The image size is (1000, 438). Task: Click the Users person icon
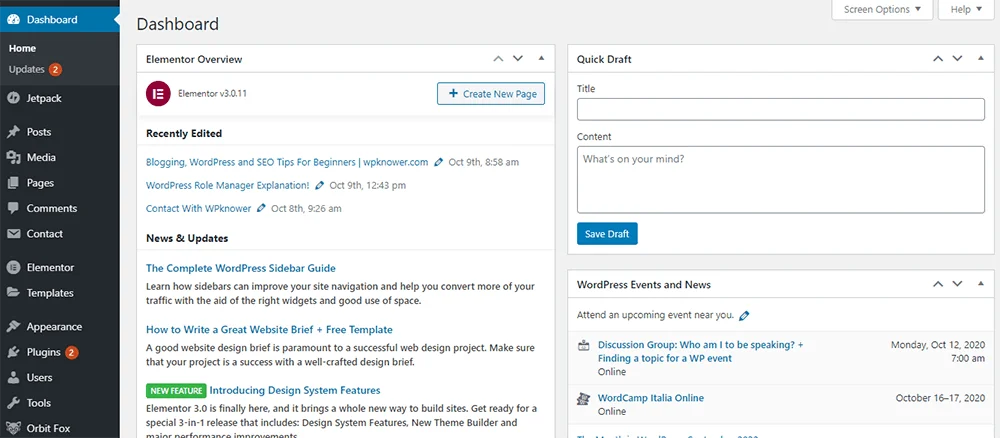(x=13, y=377)
